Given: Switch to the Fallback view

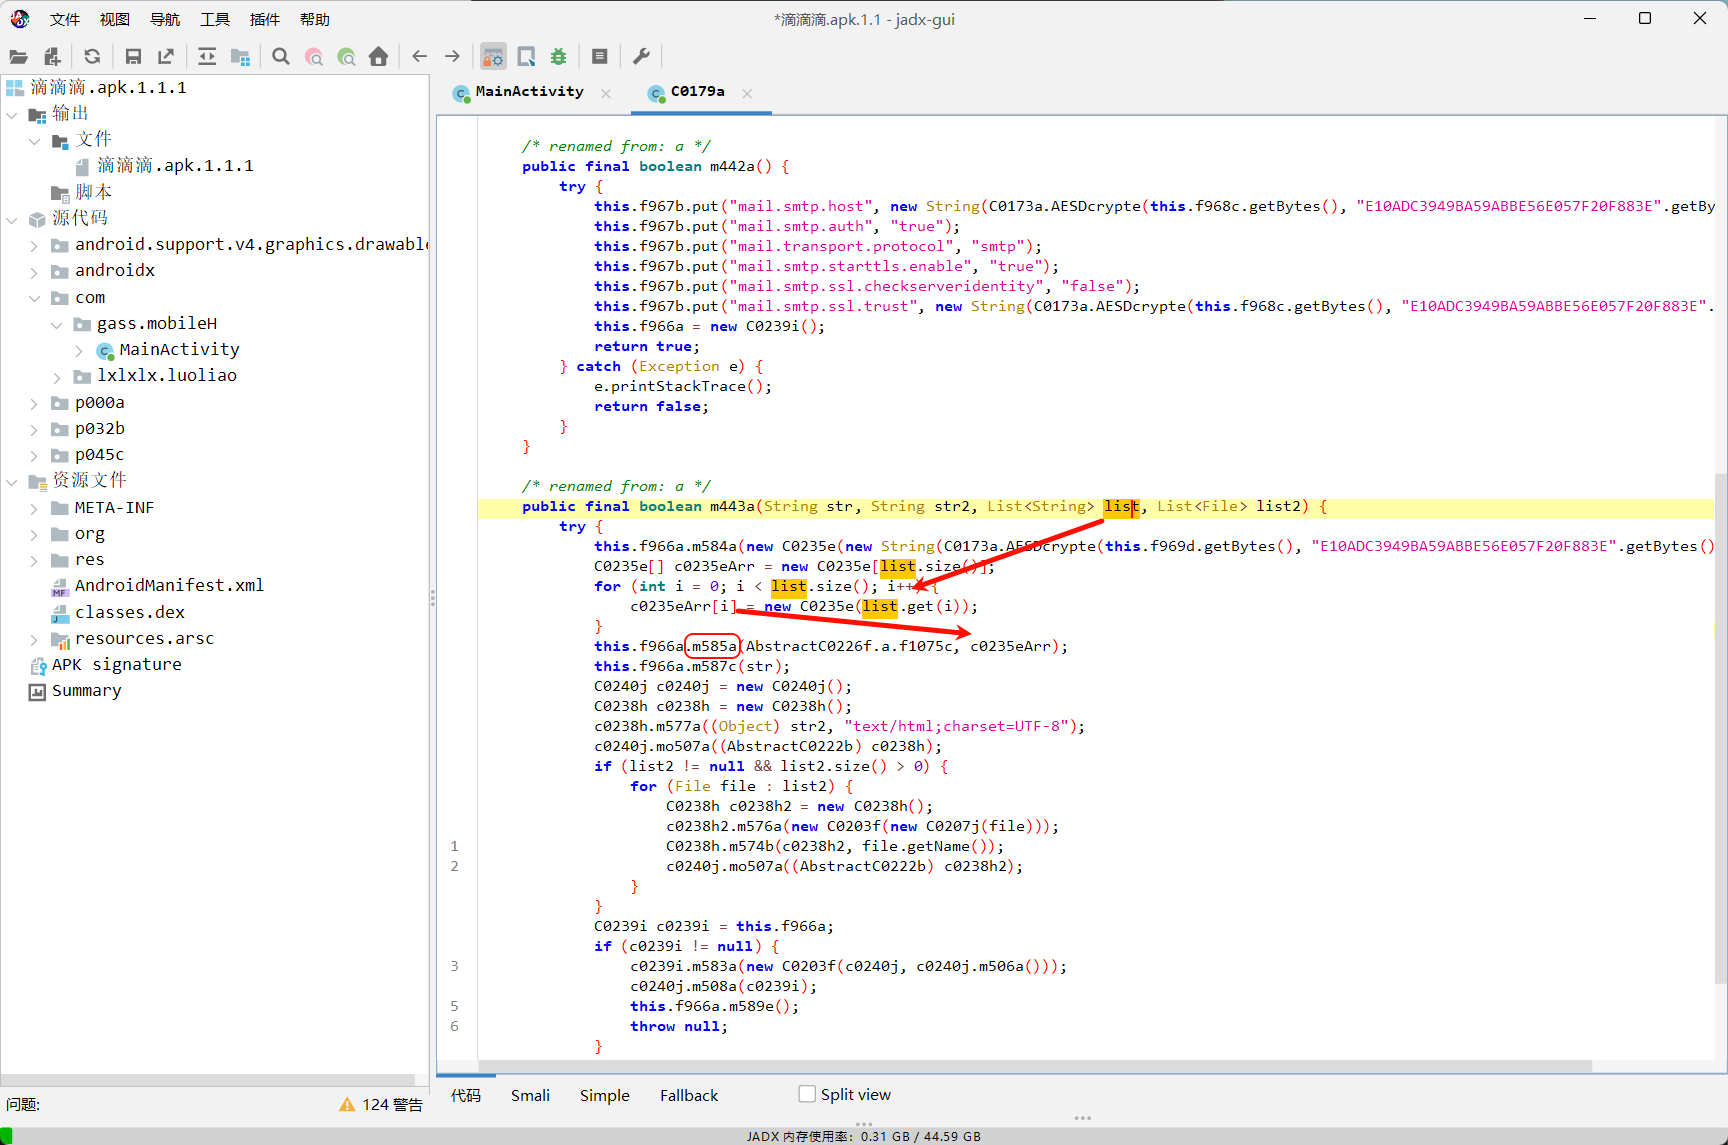Looking at the screenshot, I should pyautogui.click(x=689, y=1095).
